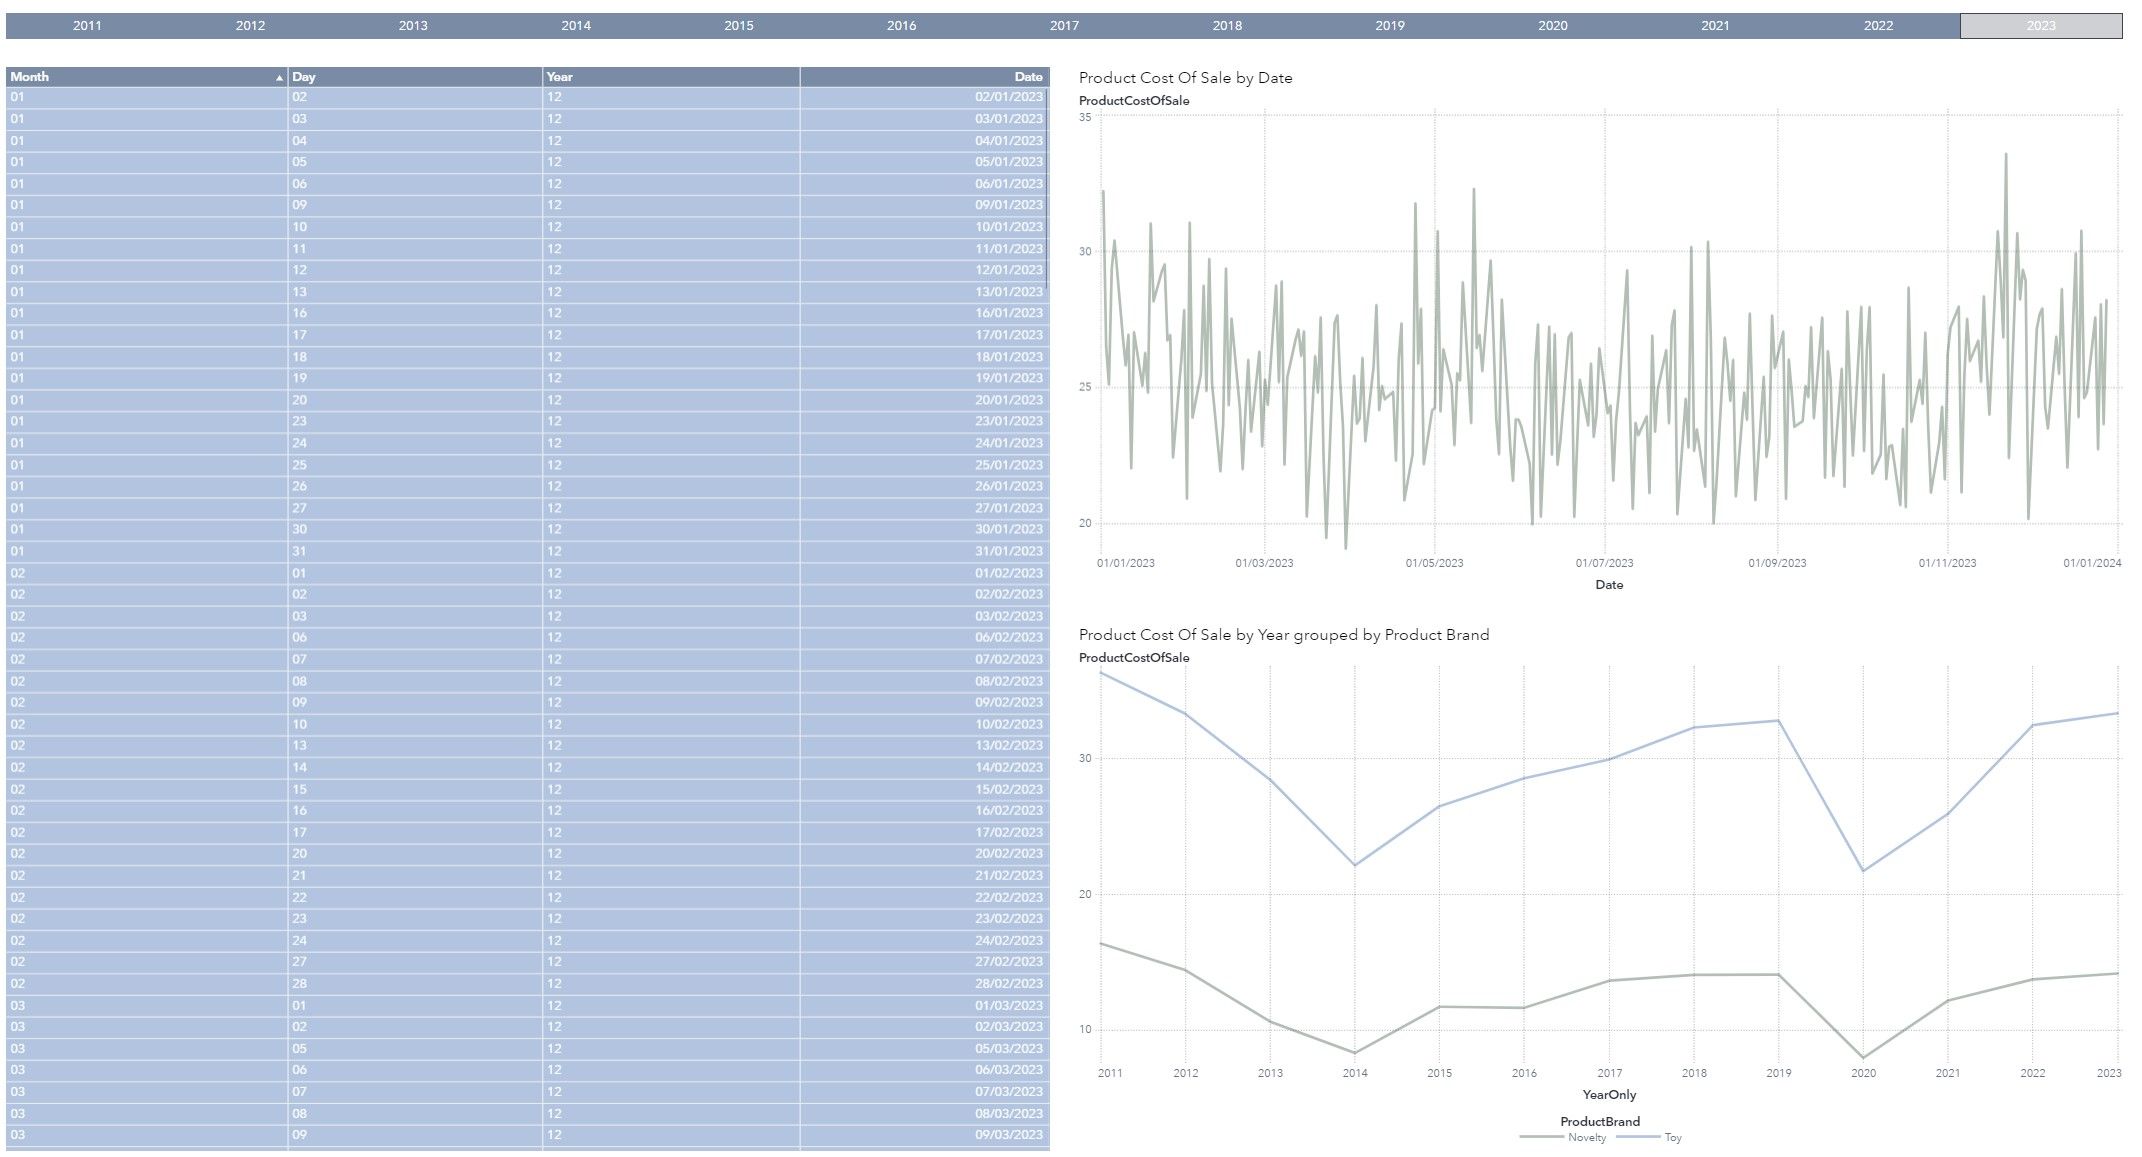Select the row dated 28/02/2023

pyautogui.click(x=1008, y=984)
